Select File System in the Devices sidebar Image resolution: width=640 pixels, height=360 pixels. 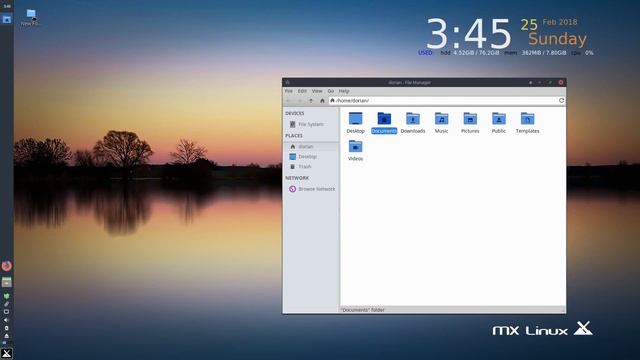[310, 124]
